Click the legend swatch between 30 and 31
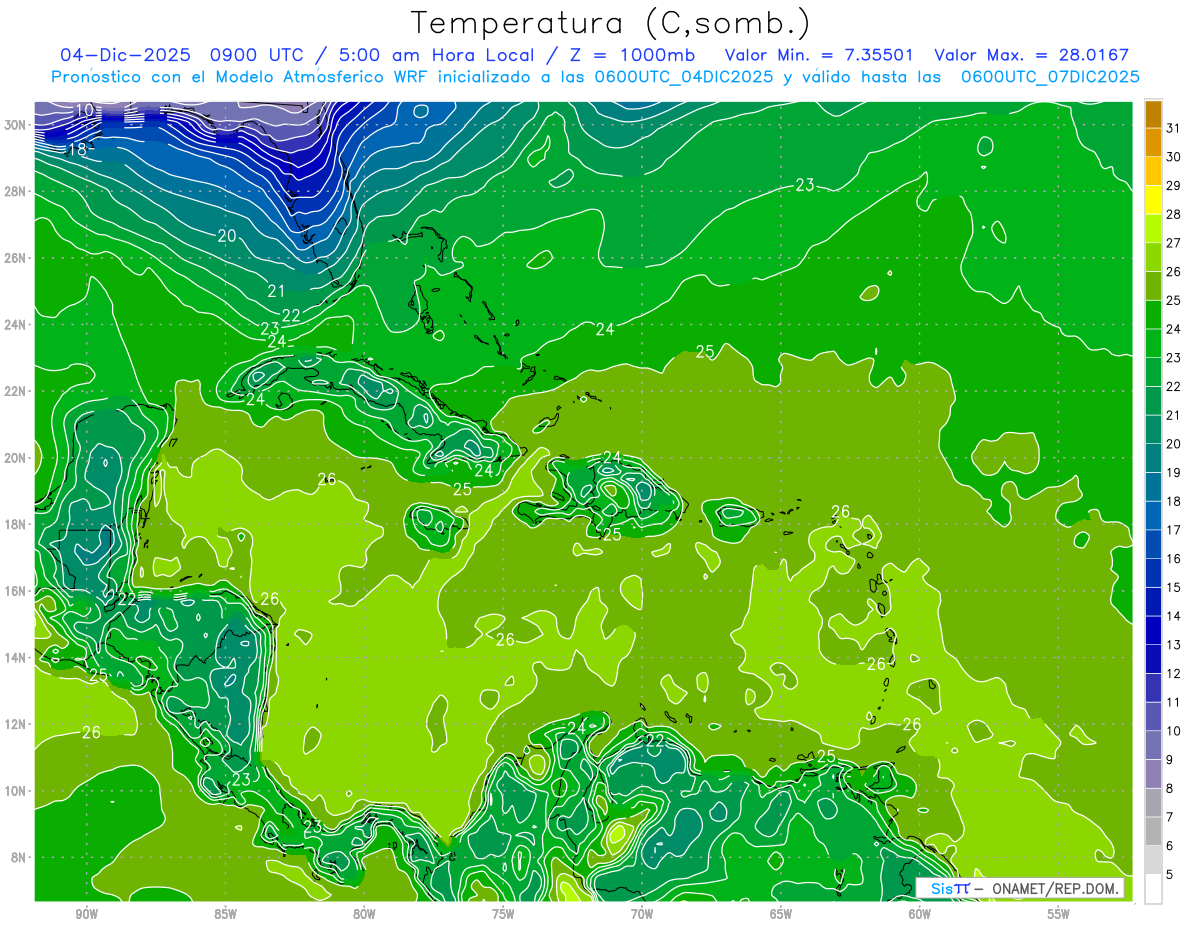The height and width of the screenshot is (927, 1200). pyautogui.click(x=1153, y=142)
